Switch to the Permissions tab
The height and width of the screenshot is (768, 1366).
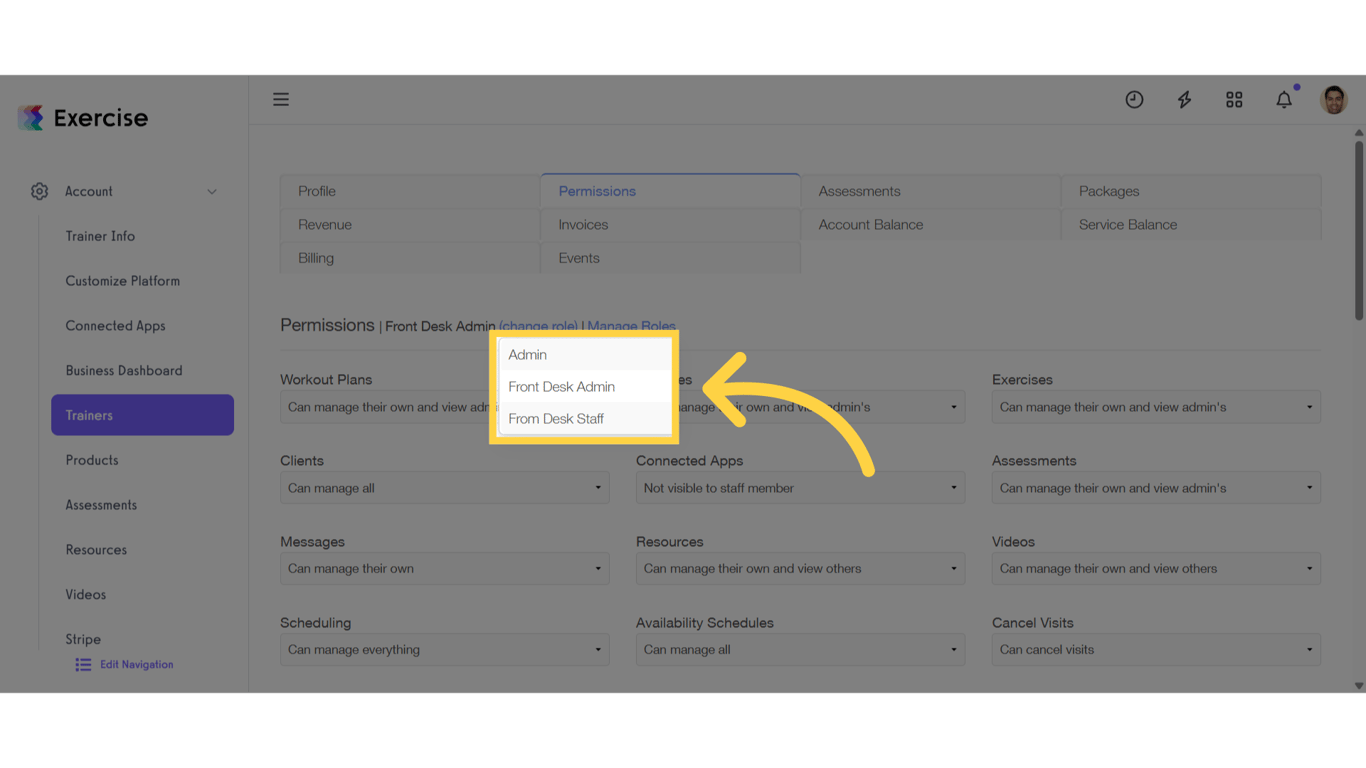point(670,191)
